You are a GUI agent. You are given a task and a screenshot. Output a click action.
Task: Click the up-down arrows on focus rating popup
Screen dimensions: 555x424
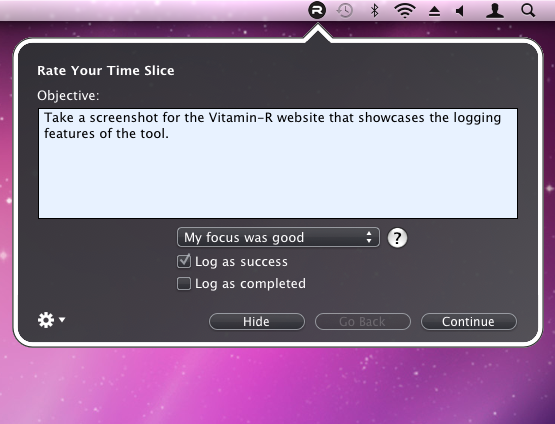click(369, 237)
